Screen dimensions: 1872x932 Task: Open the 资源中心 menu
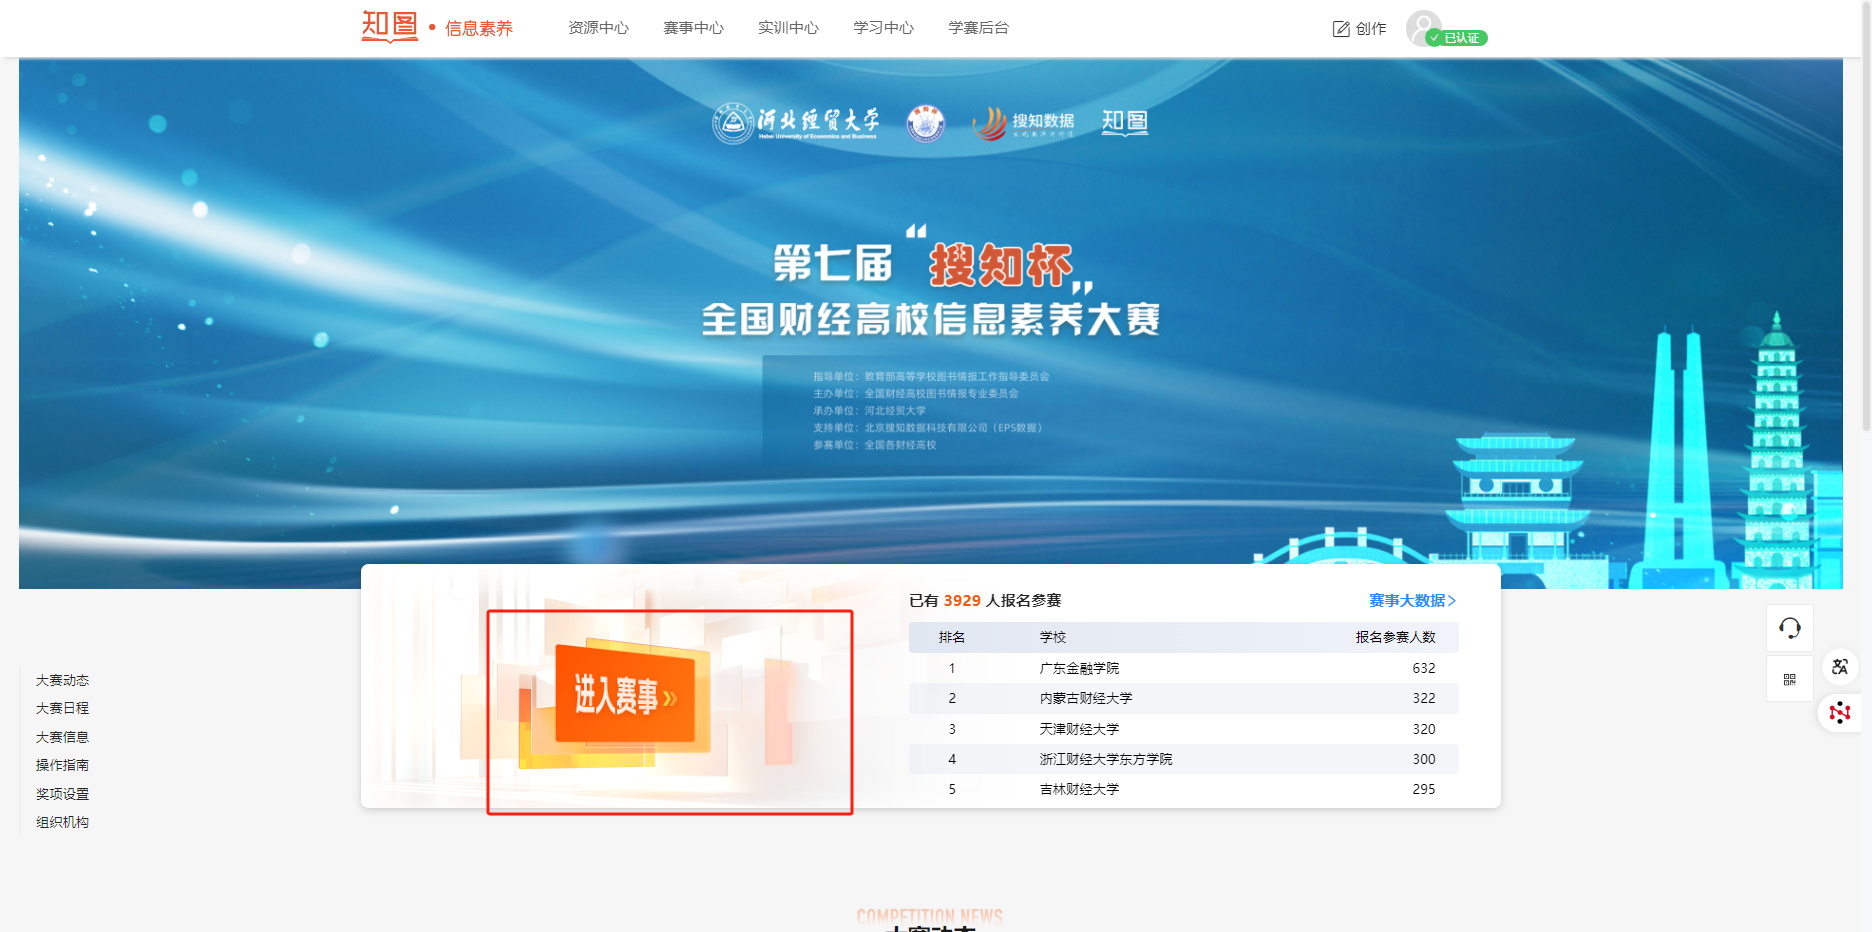[x=598, y=28]
